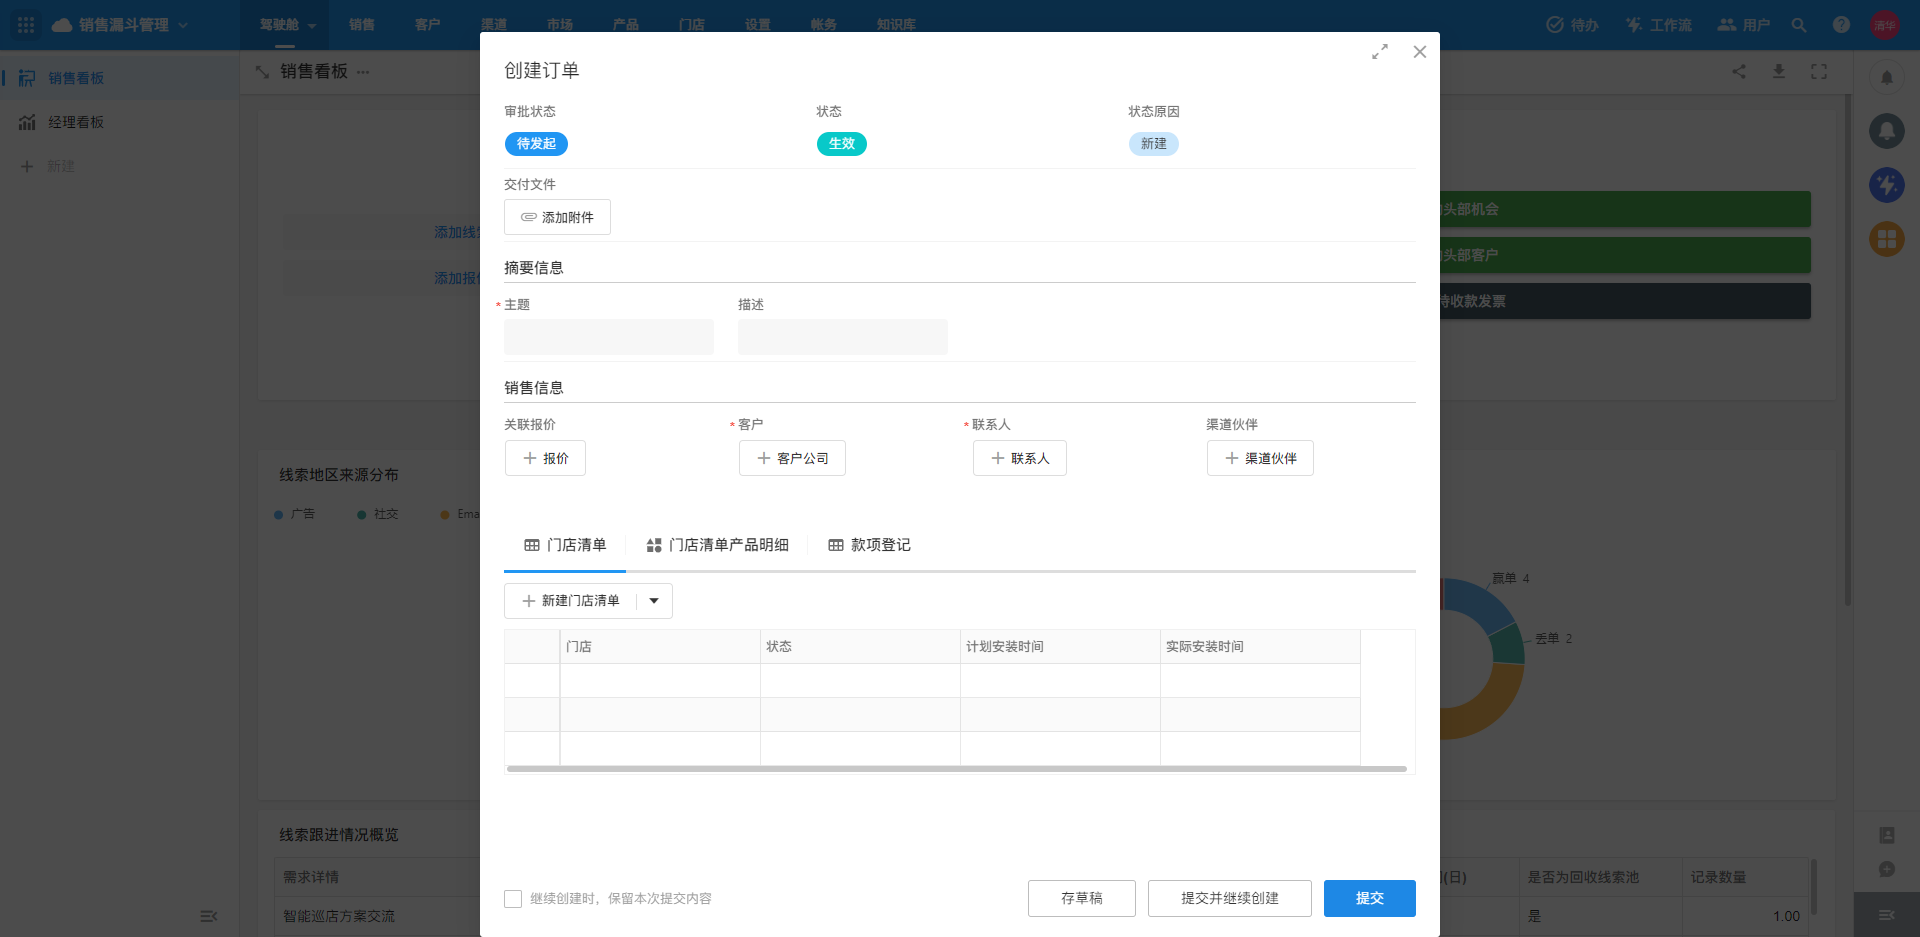Switch to the 门店清单产品明细 tab

[x=717, y=545]
